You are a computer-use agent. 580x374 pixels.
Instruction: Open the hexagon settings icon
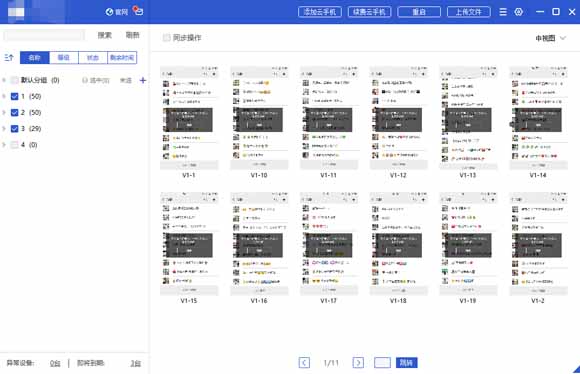click(x=519, y=12)
